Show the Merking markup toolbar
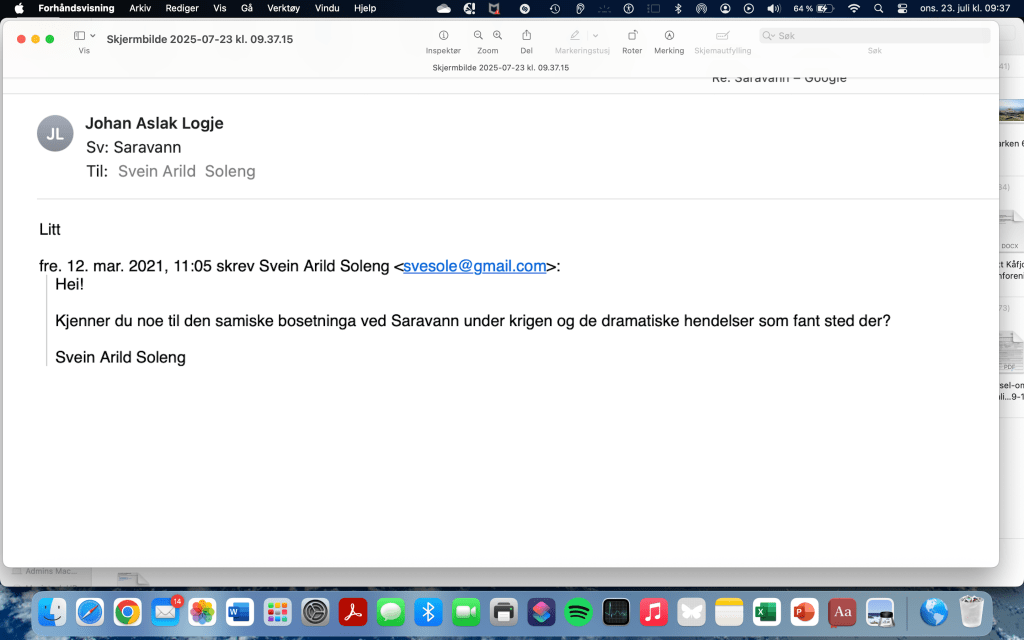Screen dimensions: 1024x640 pyautogui.click(x=669, y=35)
